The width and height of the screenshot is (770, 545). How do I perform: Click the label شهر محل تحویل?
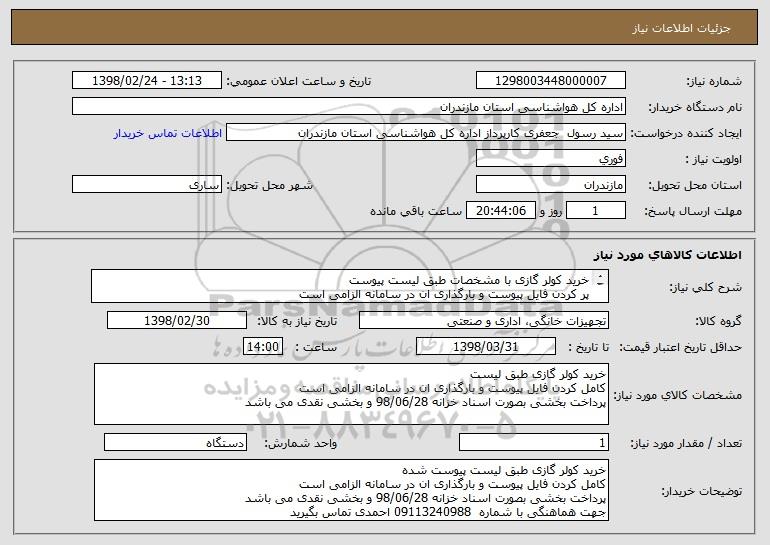pos(270,185)
